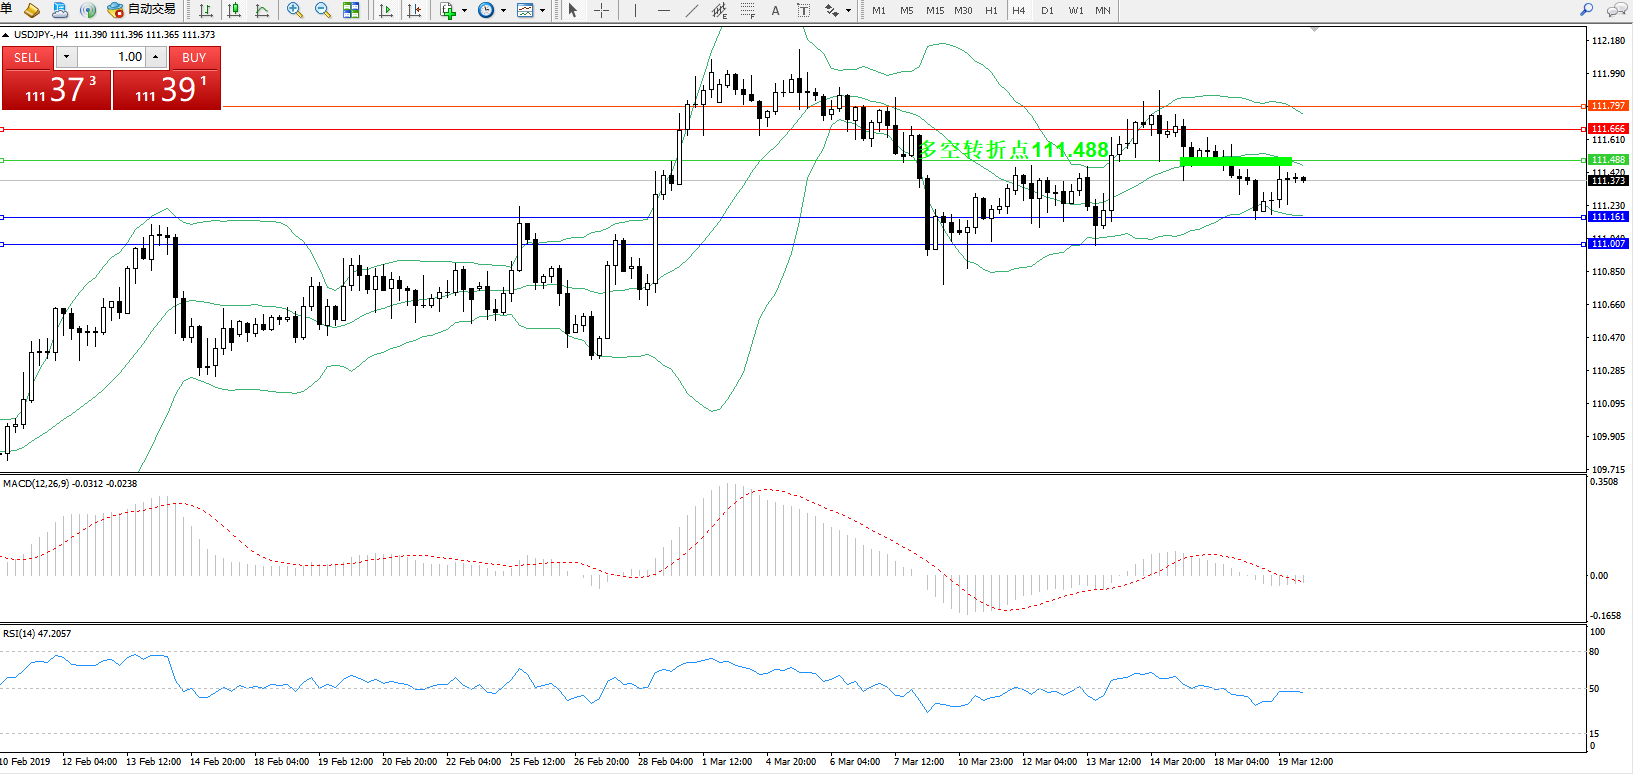The width and height of the screenshot is (1633, 774).
Task: Pick the horizontal line tool
Action: pyautogui.click(x=663, y=10)
